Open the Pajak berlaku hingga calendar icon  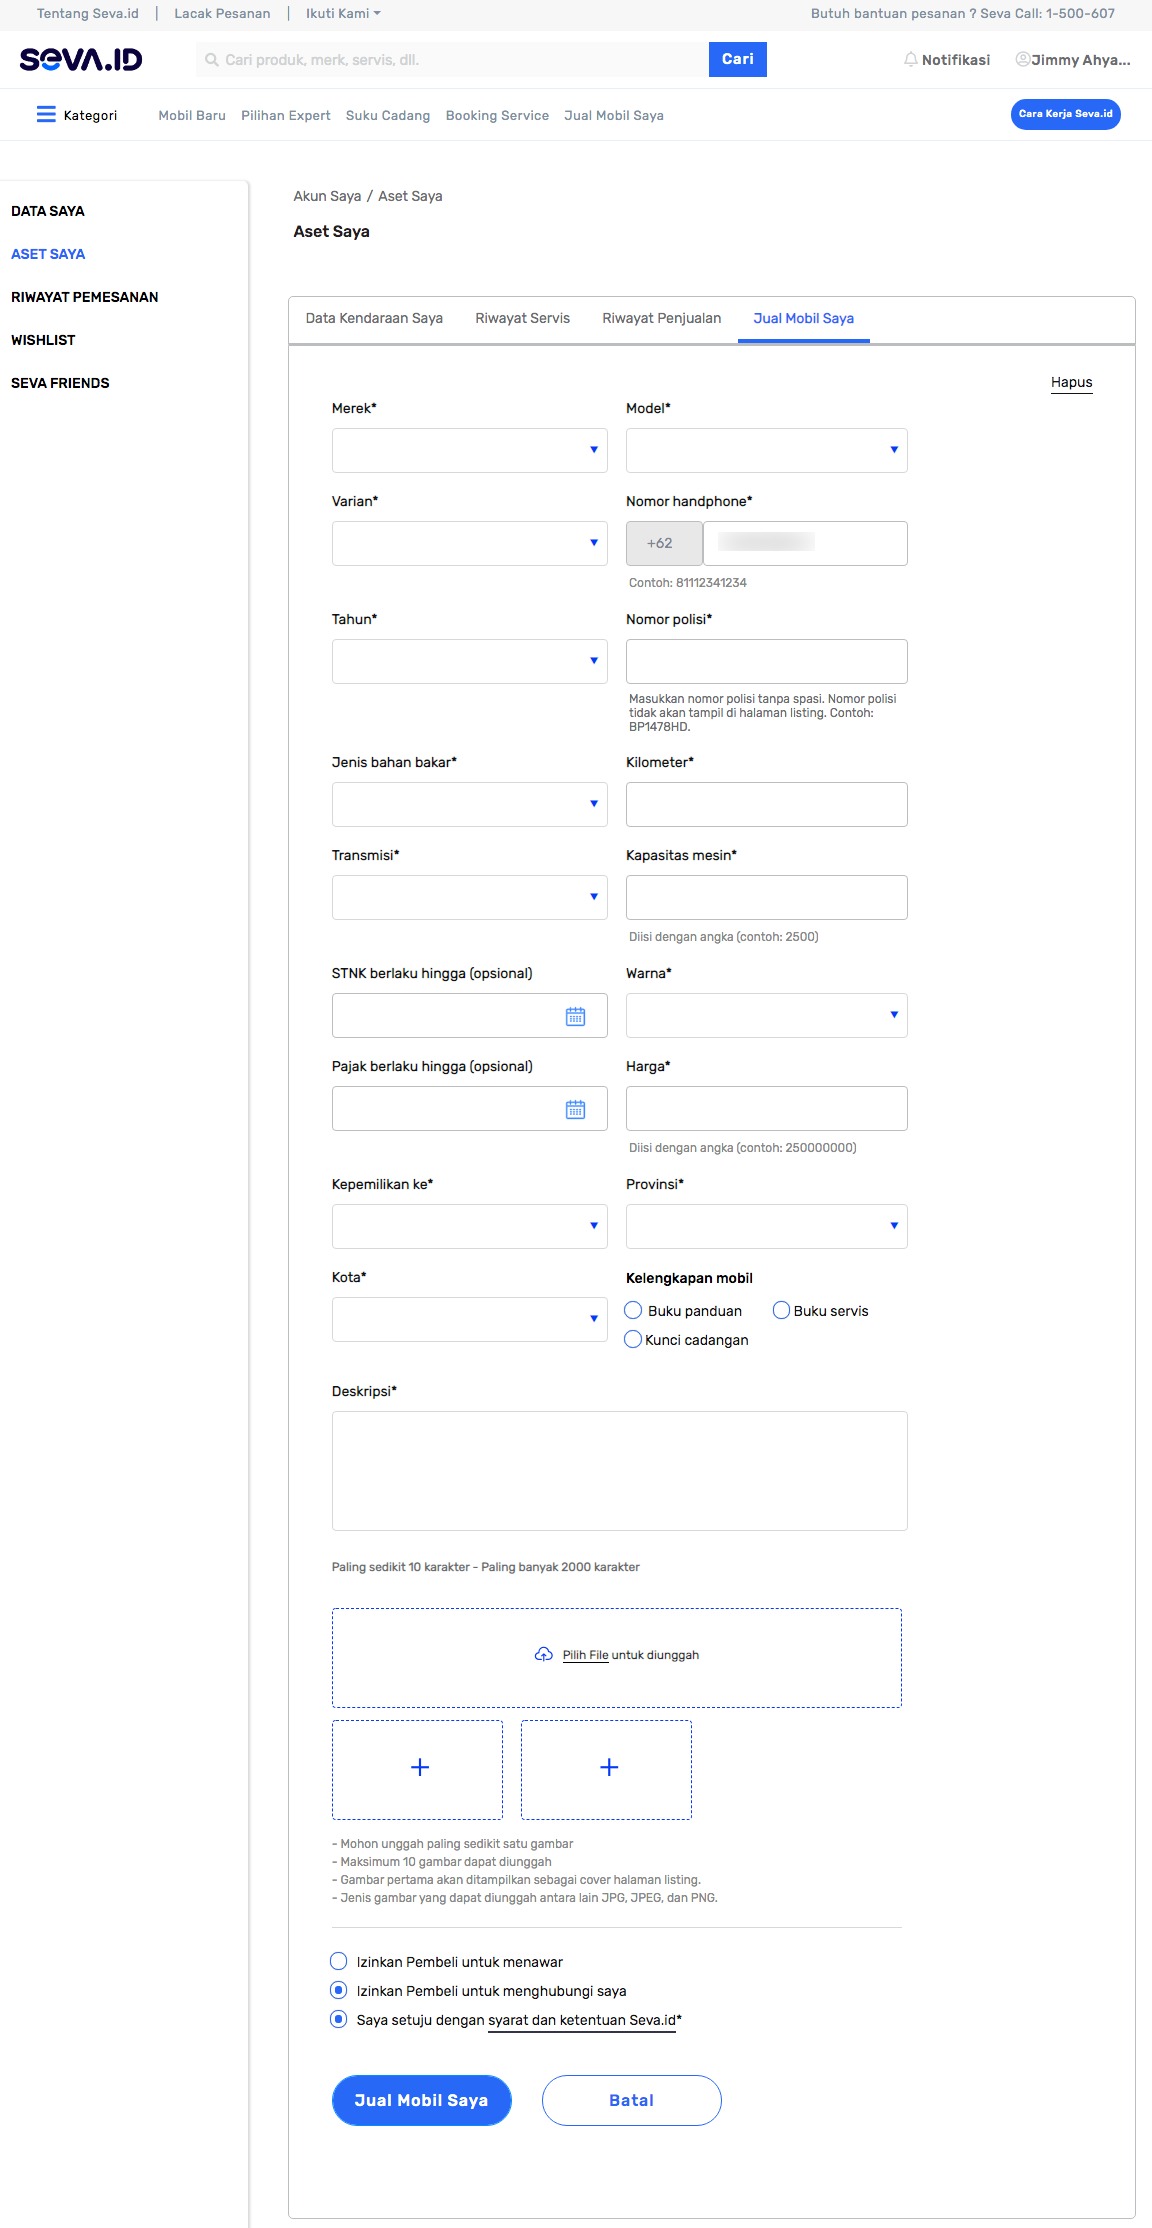pos(575,1109)
